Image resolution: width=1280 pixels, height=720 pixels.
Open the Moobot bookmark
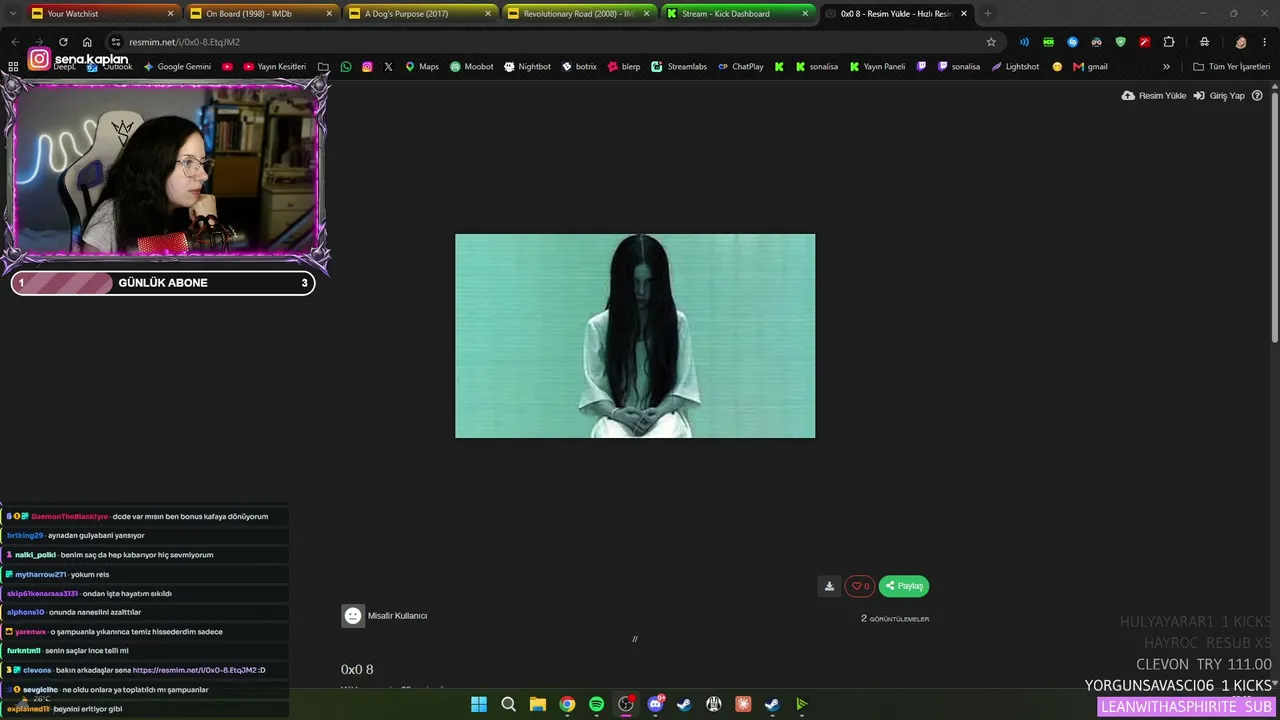coord(472,67)
